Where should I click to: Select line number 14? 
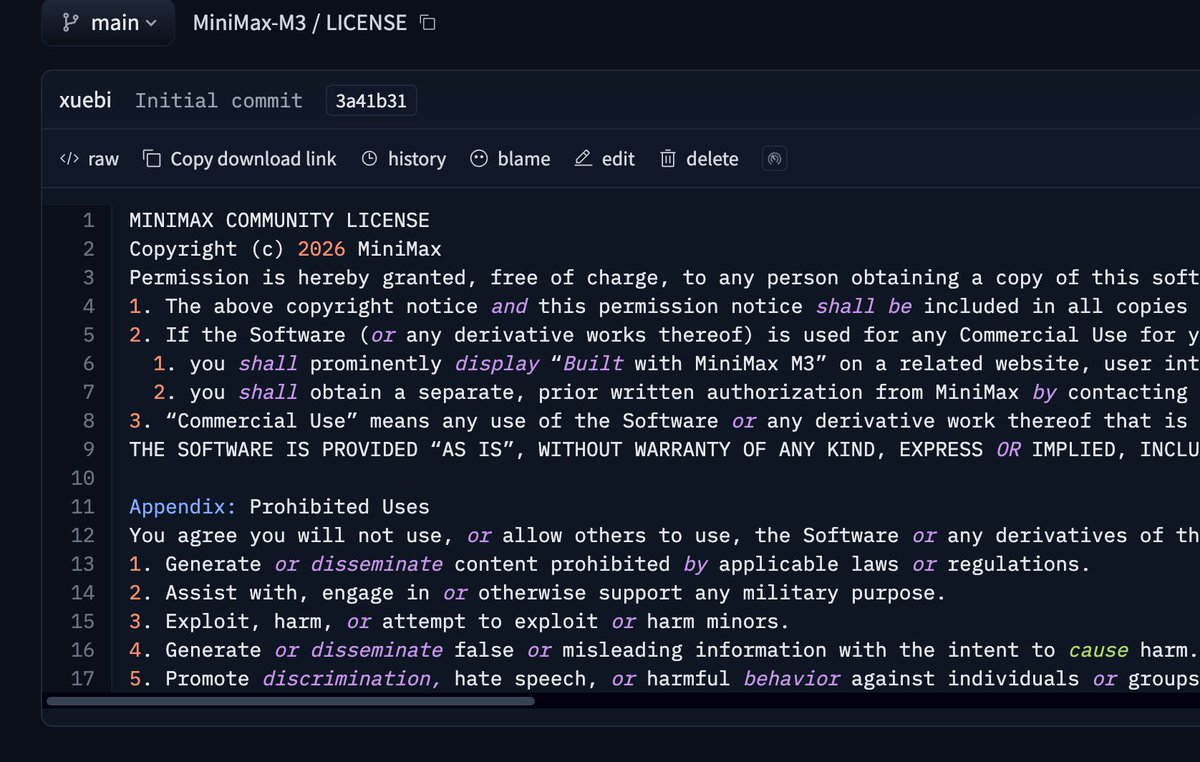[83, 593]
